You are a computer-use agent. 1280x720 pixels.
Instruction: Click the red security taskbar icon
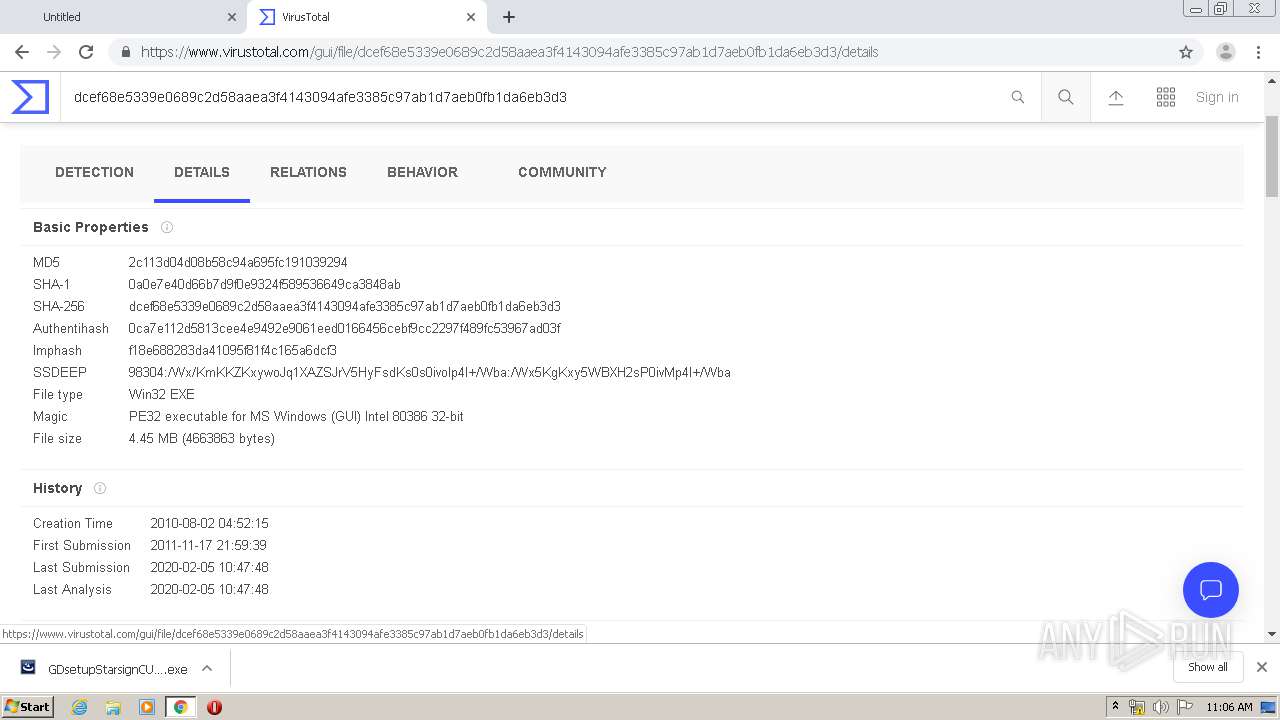pos(214,707)
